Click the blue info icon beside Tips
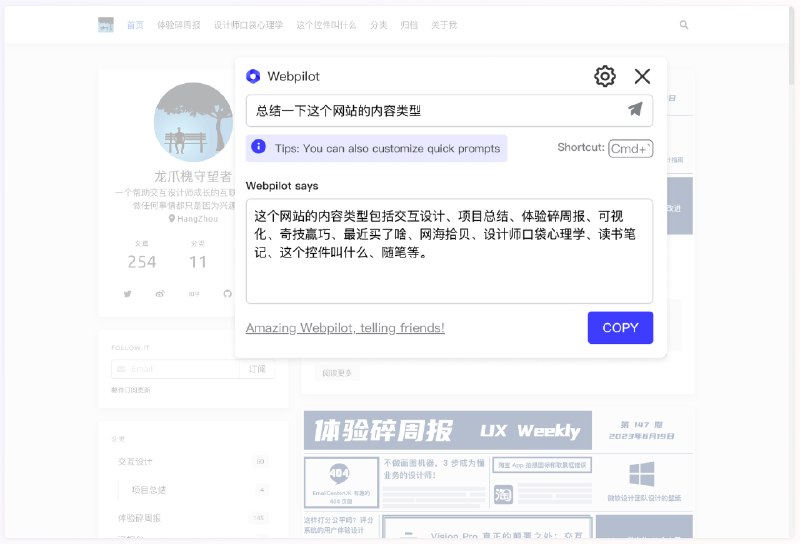 pos(259,147)
